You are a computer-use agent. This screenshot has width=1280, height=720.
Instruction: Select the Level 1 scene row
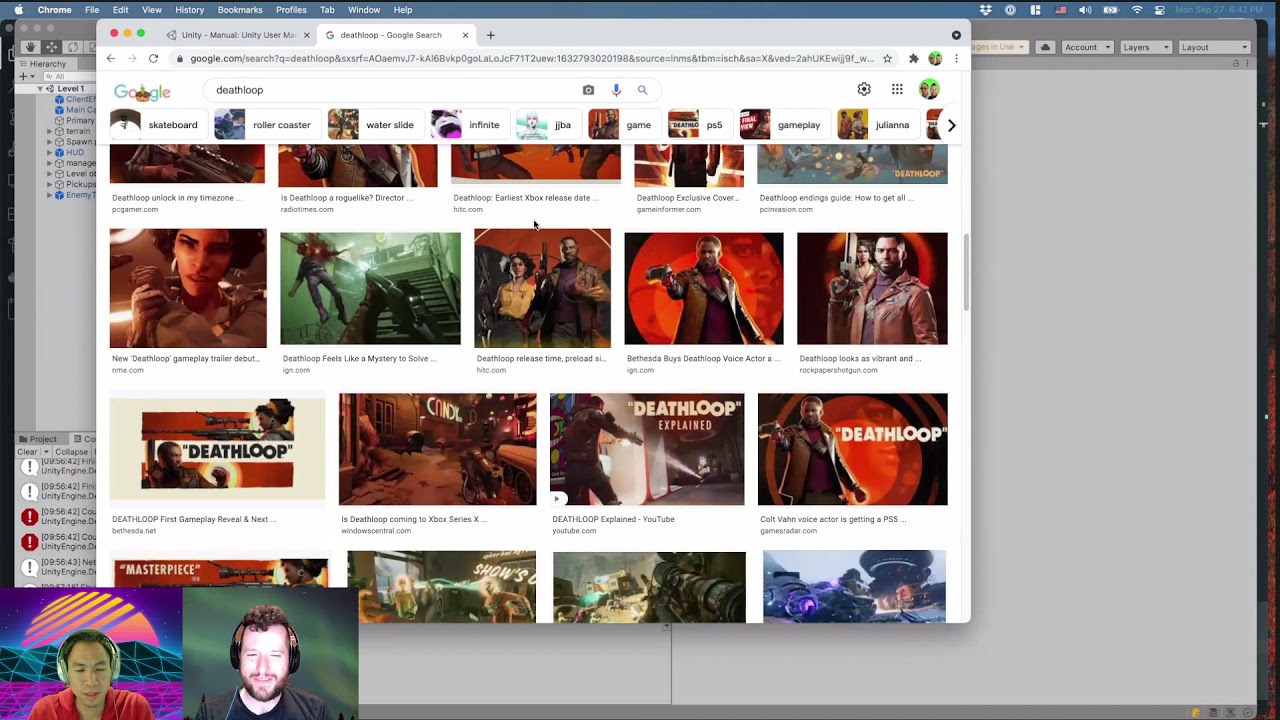(x=58, y=89)
